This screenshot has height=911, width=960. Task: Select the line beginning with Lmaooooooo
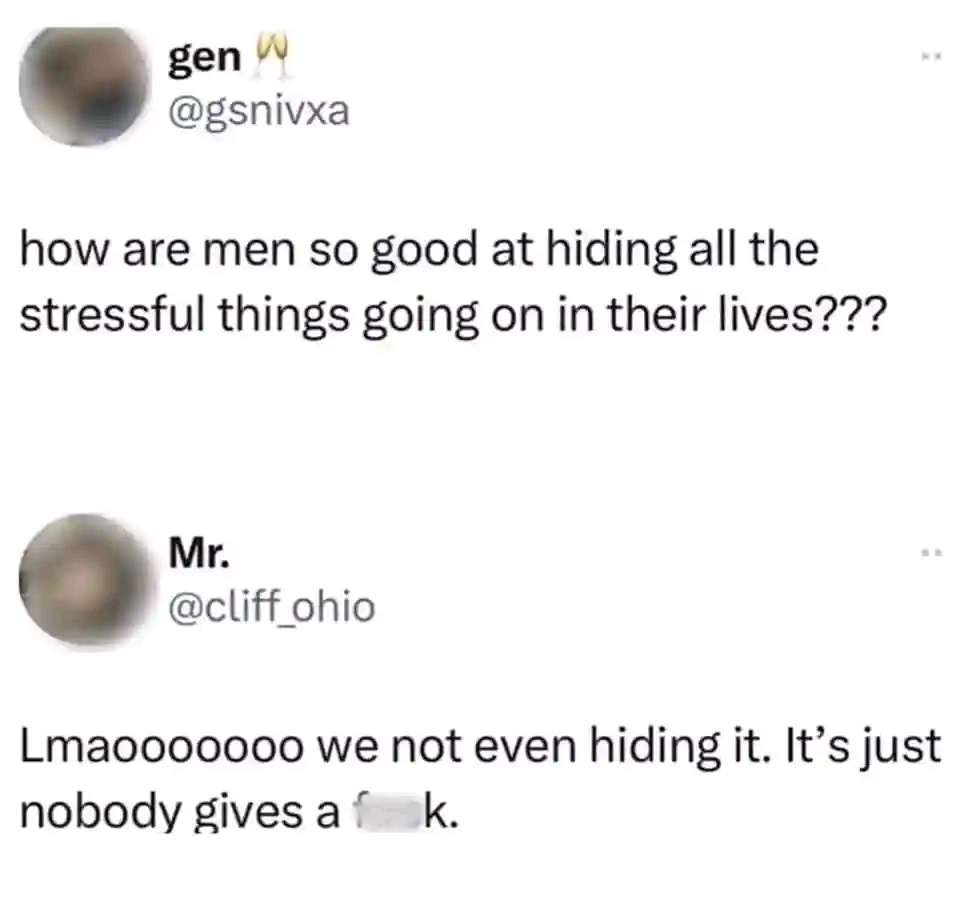(481, 748)
